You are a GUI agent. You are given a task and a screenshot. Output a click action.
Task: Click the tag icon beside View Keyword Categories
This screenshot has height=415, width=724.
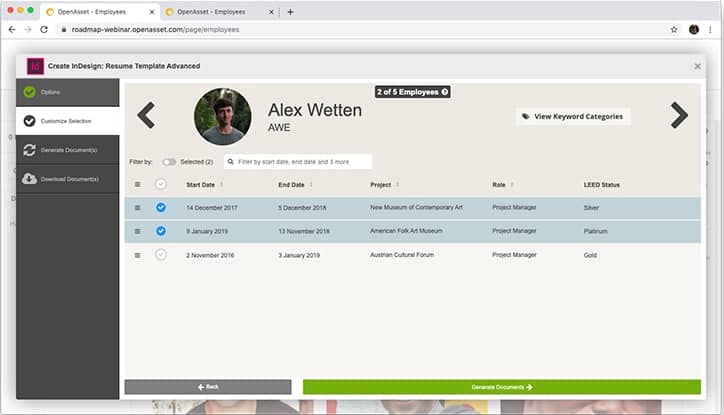[525, 116]
